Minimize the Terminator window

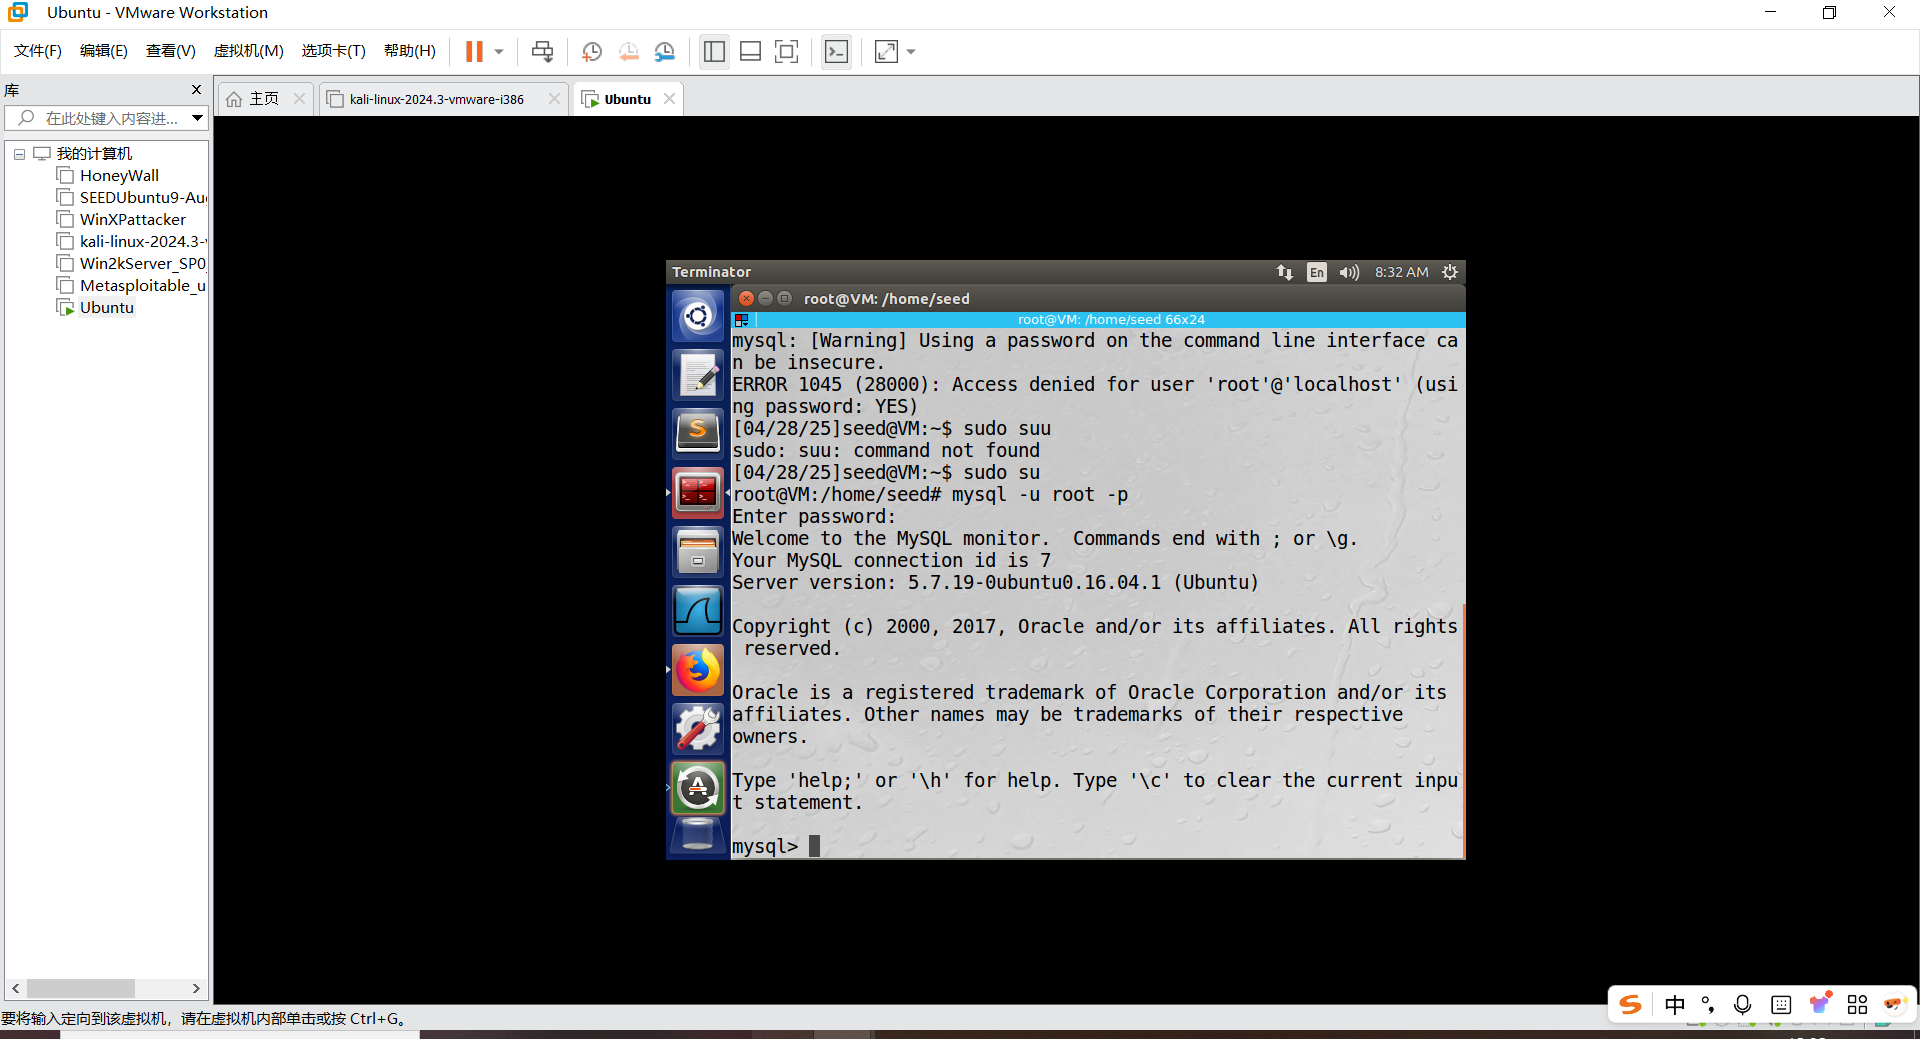click(x=765, y=298)
